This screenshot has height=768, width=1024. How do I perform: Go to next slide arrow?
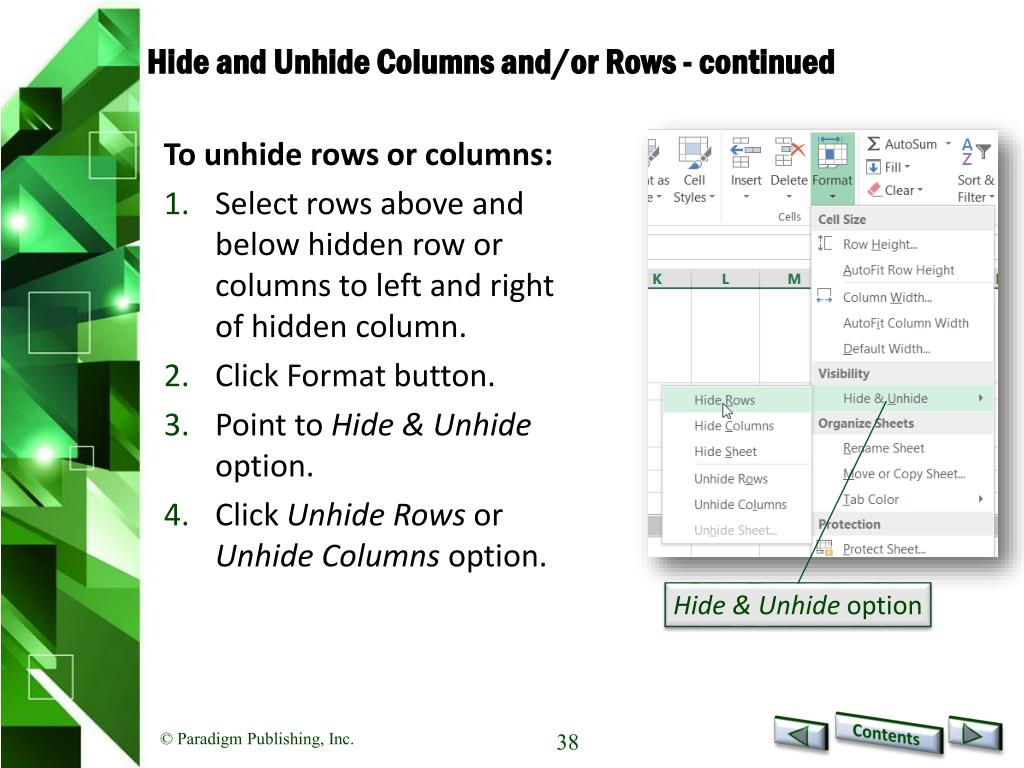974,734
